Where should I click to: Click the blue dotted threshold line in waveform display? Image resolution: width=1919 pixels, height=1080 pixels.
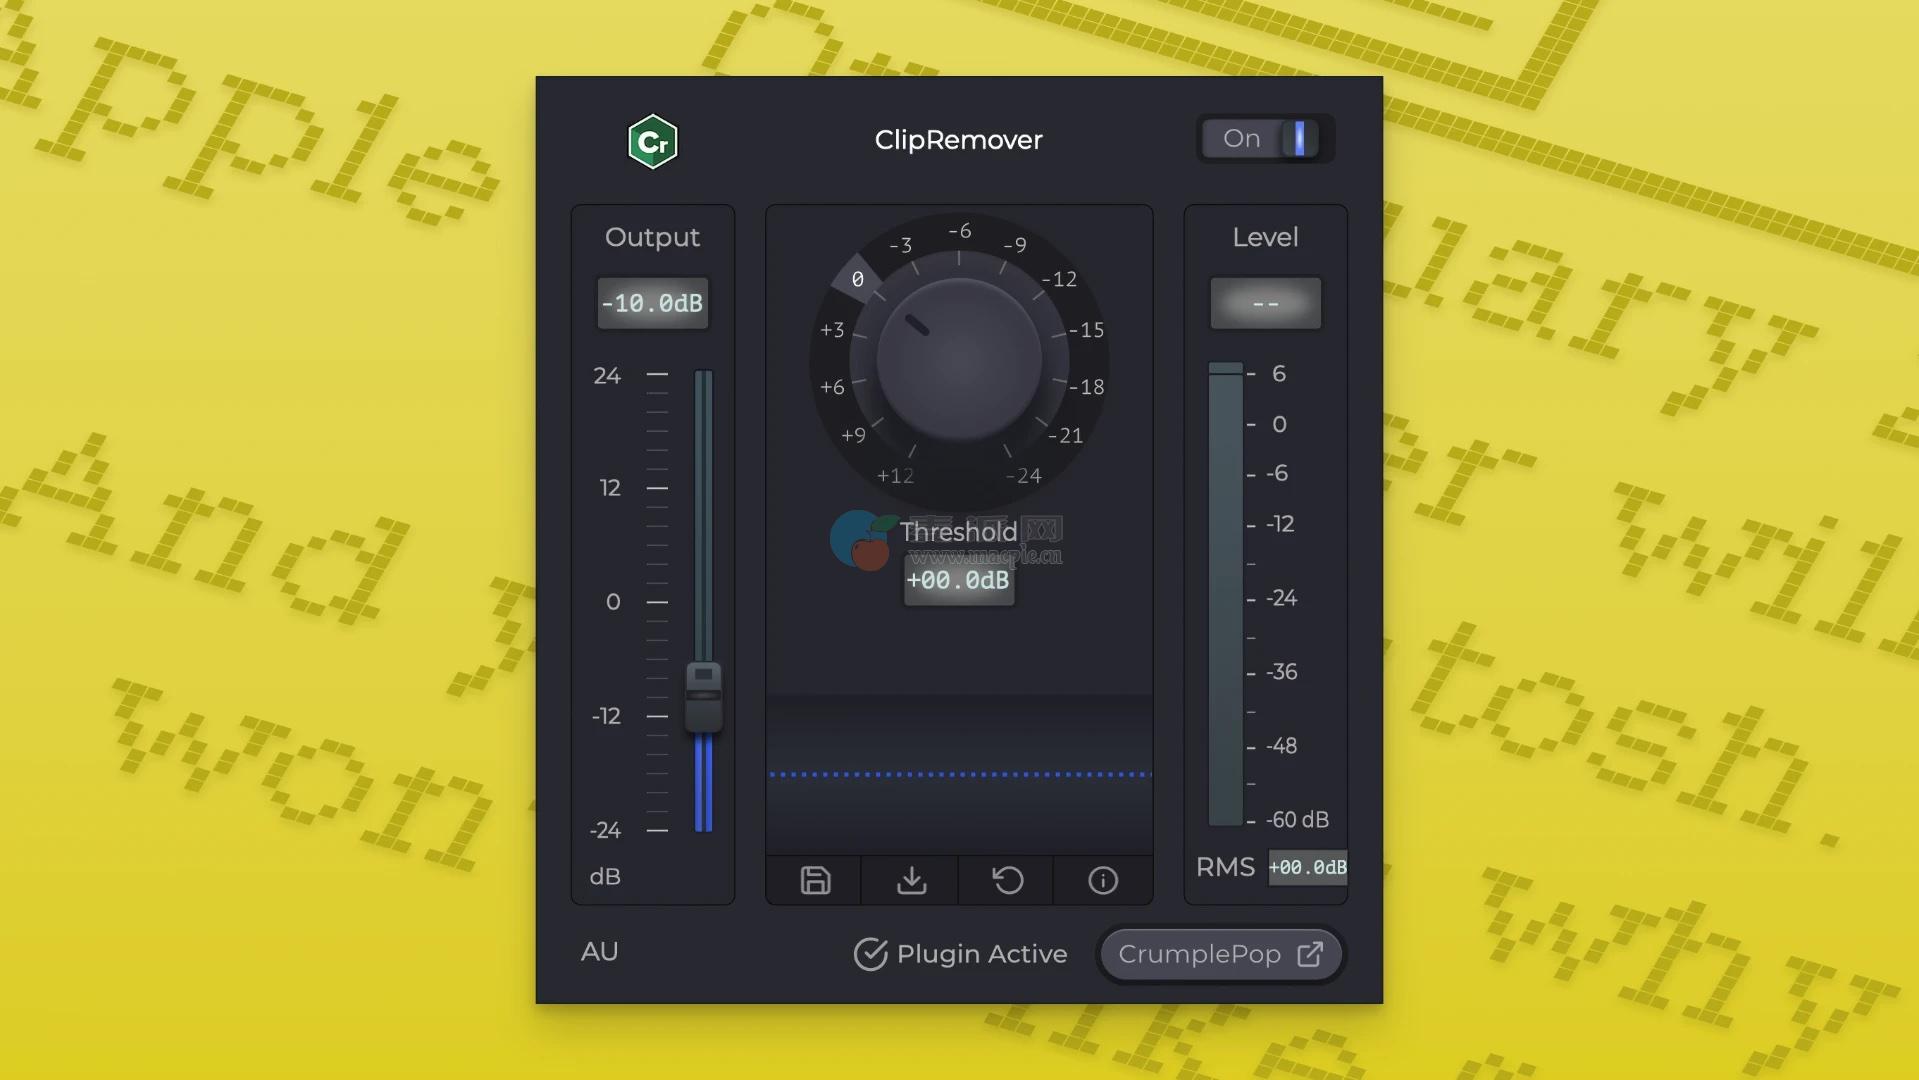pyautogui.click(x=958, y=774)
